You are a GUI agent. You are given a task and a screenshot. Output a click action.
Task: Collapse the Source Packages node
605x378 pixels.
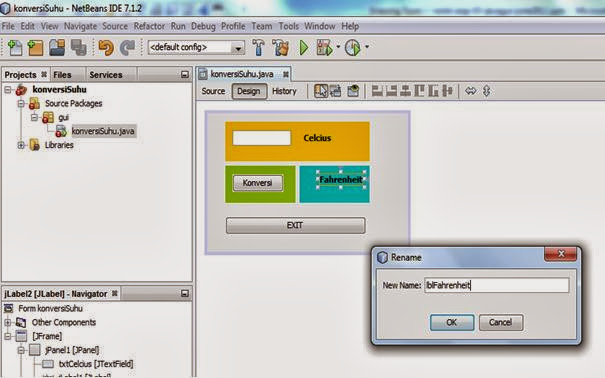click(21, 103)
